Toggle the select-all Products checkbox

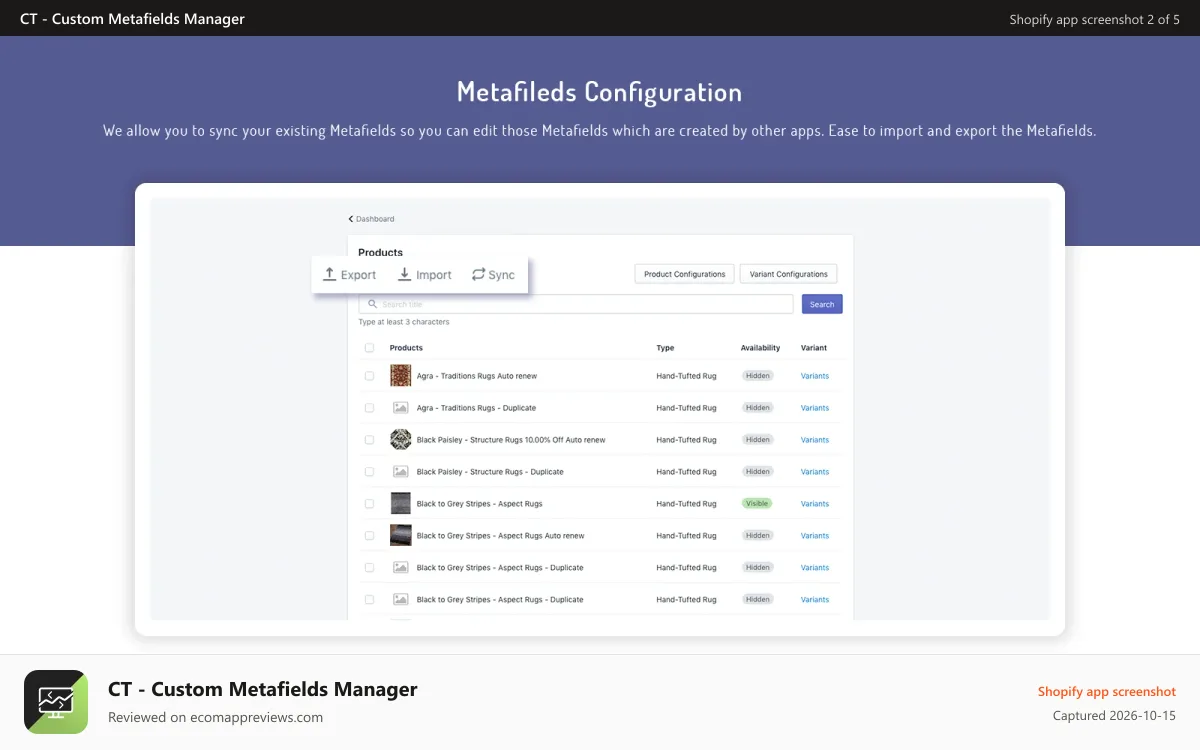pyautogui.click(x=369, y=348)
